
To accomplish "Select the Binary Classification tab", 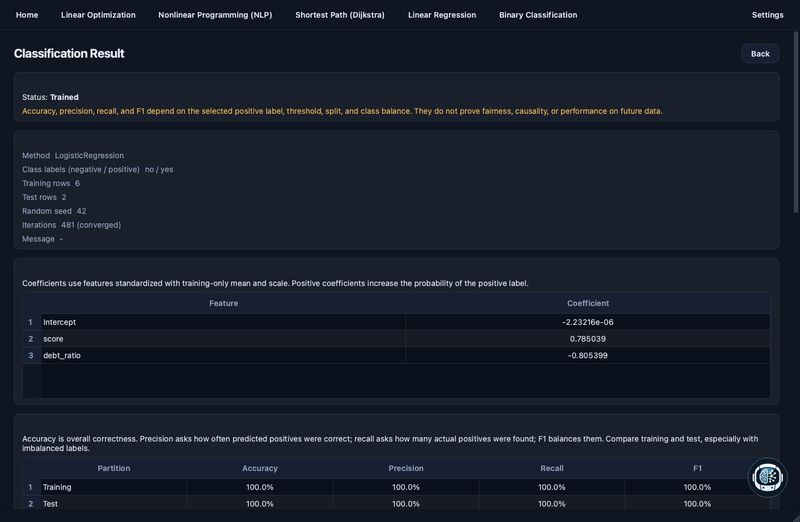I will point(538,15).
